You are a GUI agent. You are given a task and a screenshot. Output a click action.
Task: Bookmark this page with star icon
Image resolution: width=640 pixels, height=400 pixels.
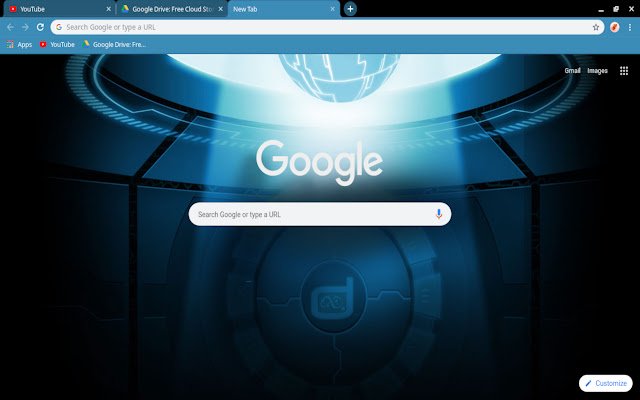pyautogui.click(x=596, y=27)
